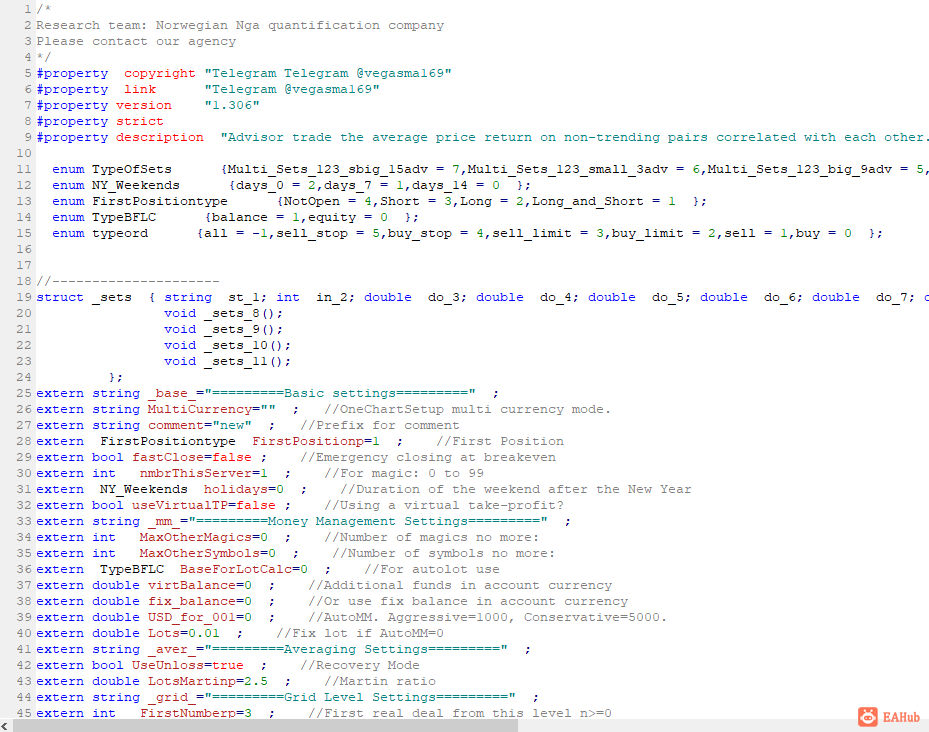Click FirstPositiontype enum name on line 13
This screenshot has height=732, width=929.
(x=159, y=201)
